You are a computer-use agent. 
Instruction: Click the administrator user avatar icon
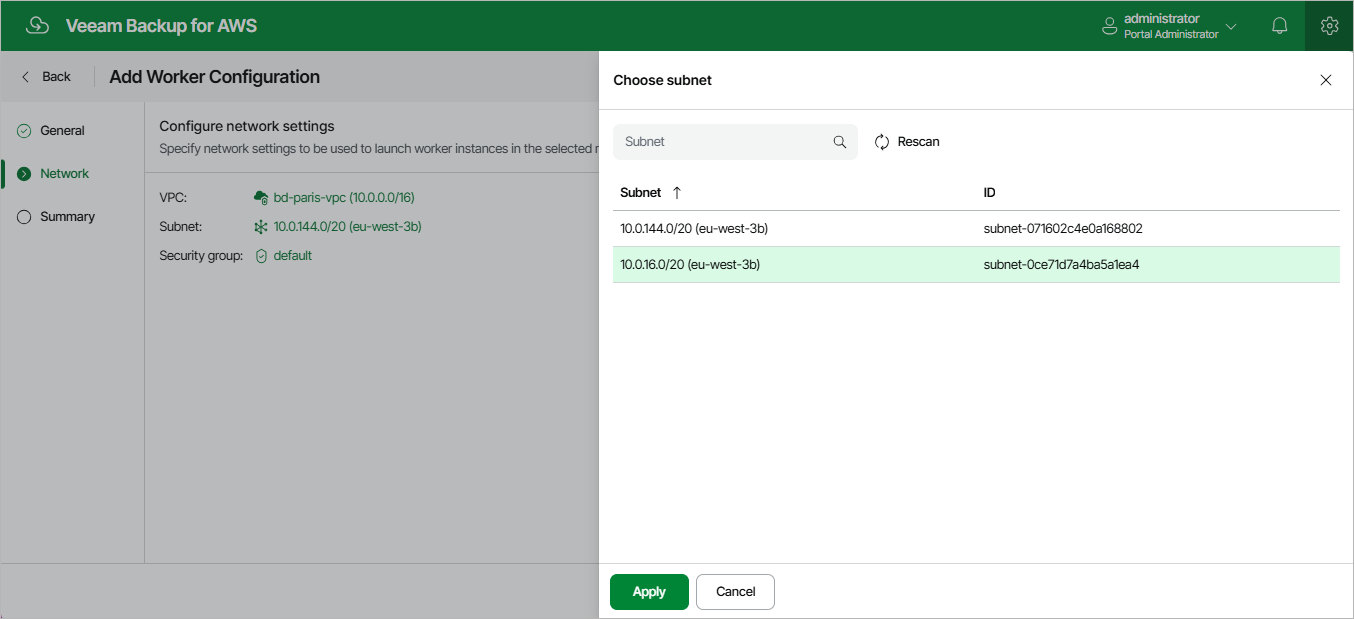coord(1109,26)
